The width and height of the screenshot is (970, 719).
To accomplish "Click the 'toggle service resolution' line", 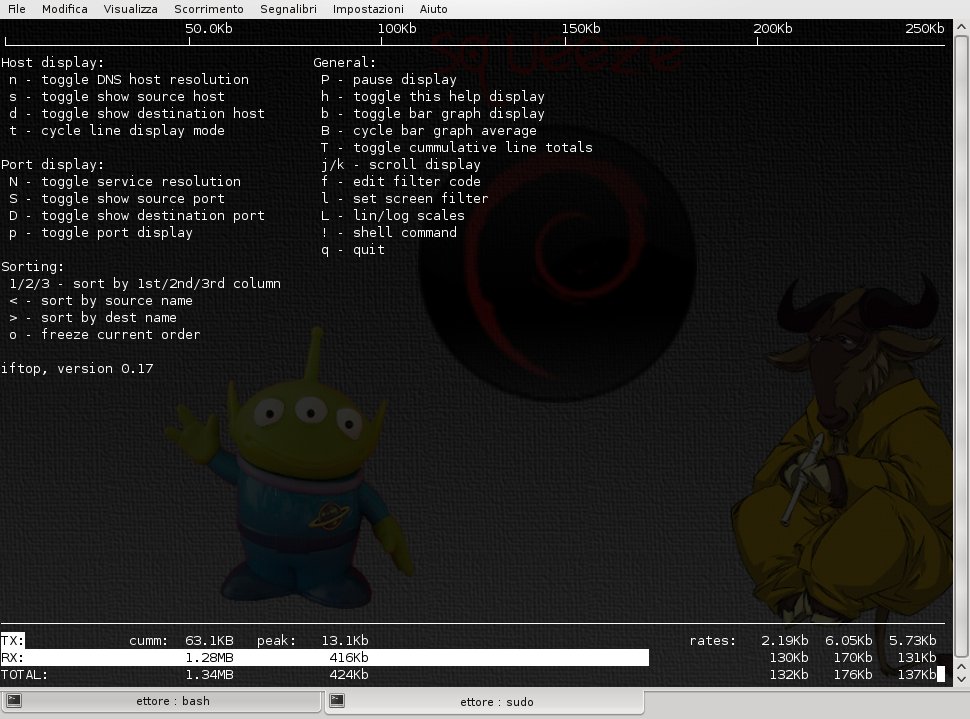I will pos(125,181).
